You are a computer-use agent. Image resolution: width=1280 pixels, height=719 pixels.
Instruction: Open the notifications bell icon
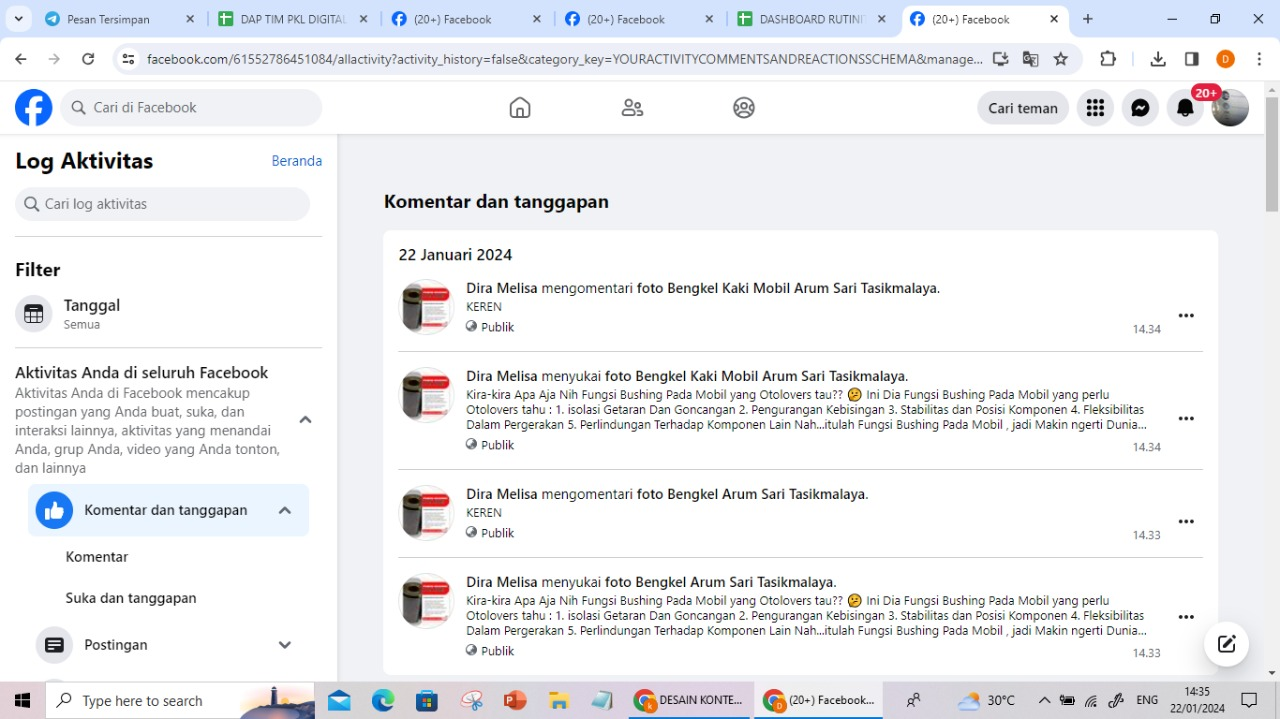[1185, 108]
